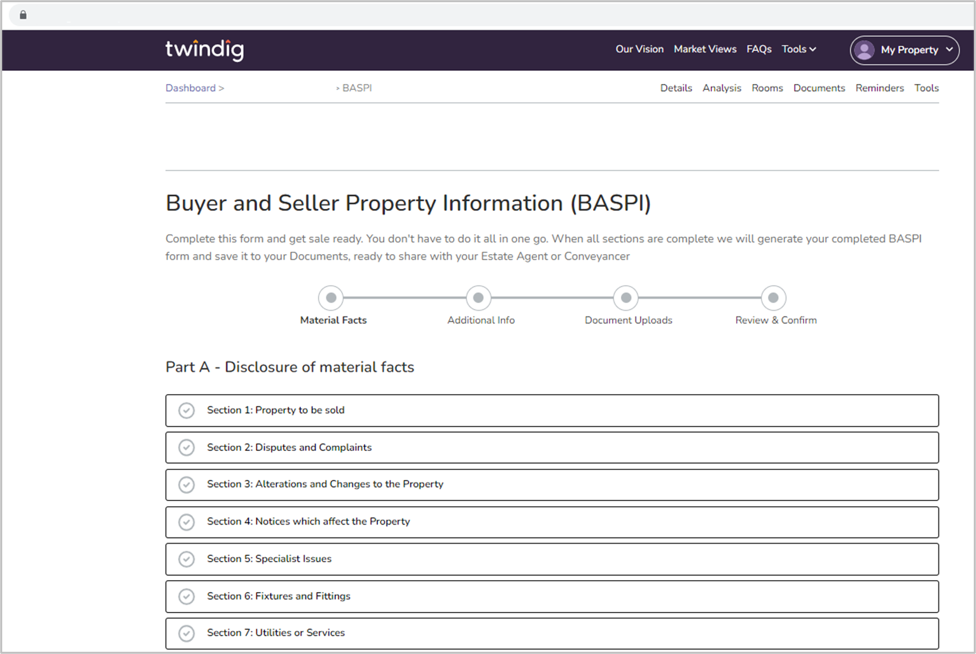Select the Document Uploads step circle

tap(626, 297)
